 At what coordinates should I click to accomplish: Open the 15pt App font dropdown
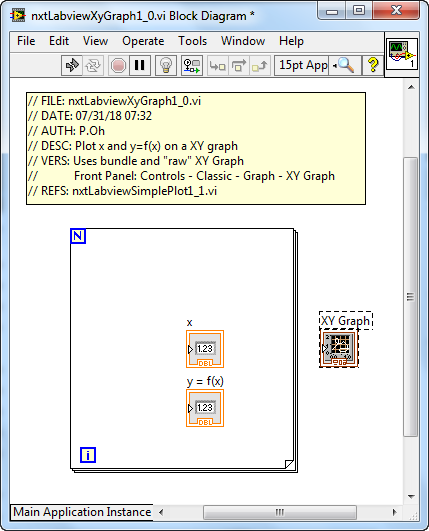[x=301, y=65]
